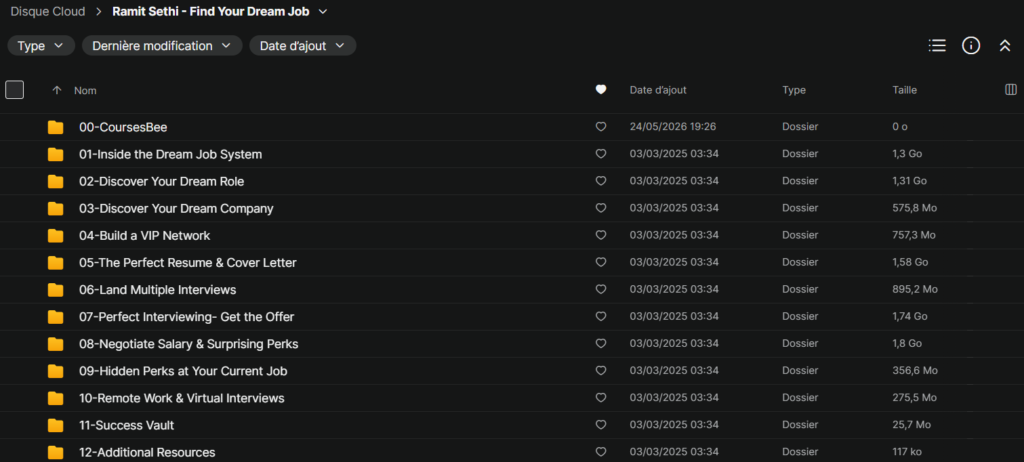Open 08-Negotiate Salary & Surprising Perks
Viewport: 1024px width, 462px height.
tap(189, 344)
